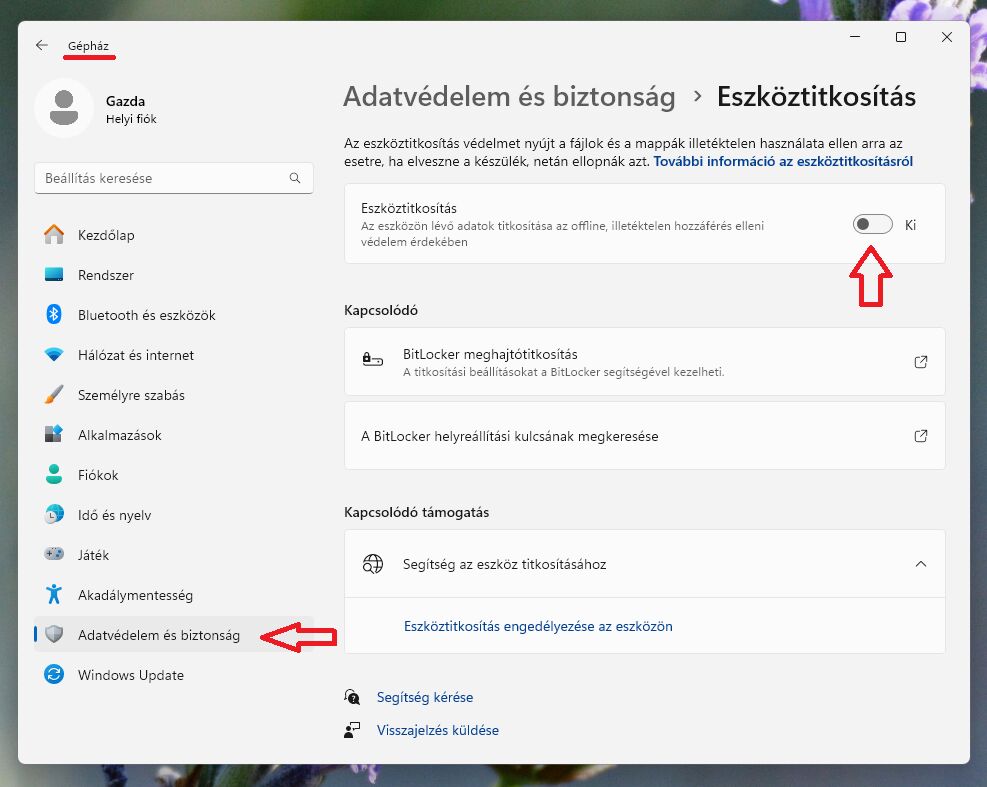Open external link icon for BitLocker meghajtótitkosítás
This screenshot has width=987, height=787.
coord(920,362)
